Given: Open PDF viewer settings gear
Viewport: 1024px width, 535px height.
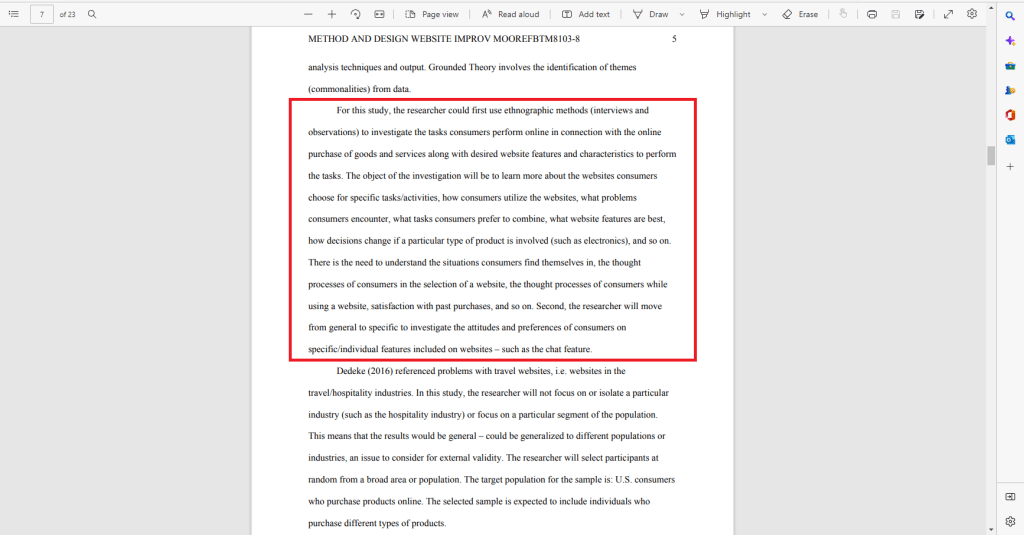Looking at the screenshot, I should pyautogui.click(x=971, y=14).
